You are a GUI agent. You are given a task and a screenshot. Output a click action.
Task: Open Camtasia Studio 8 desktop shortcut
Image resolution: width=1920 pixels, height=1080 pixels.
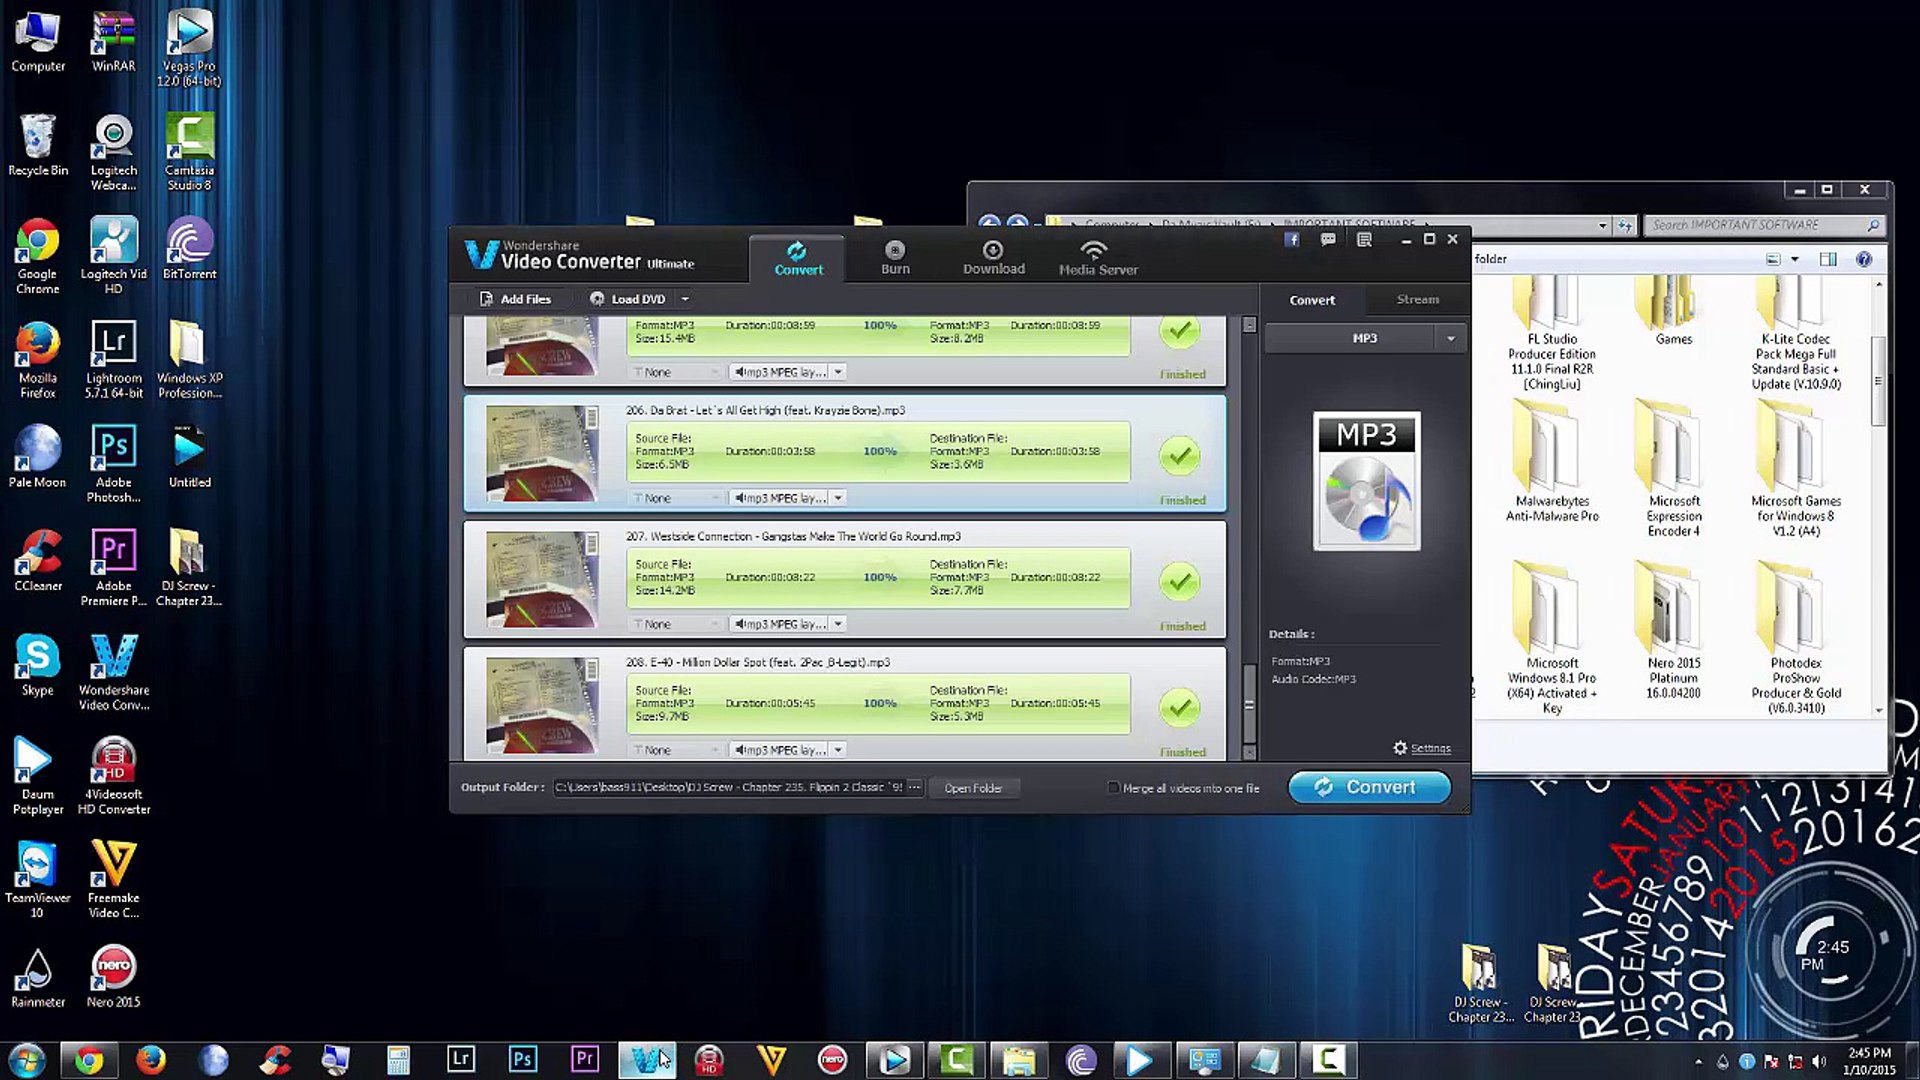[x=189, y=152]
